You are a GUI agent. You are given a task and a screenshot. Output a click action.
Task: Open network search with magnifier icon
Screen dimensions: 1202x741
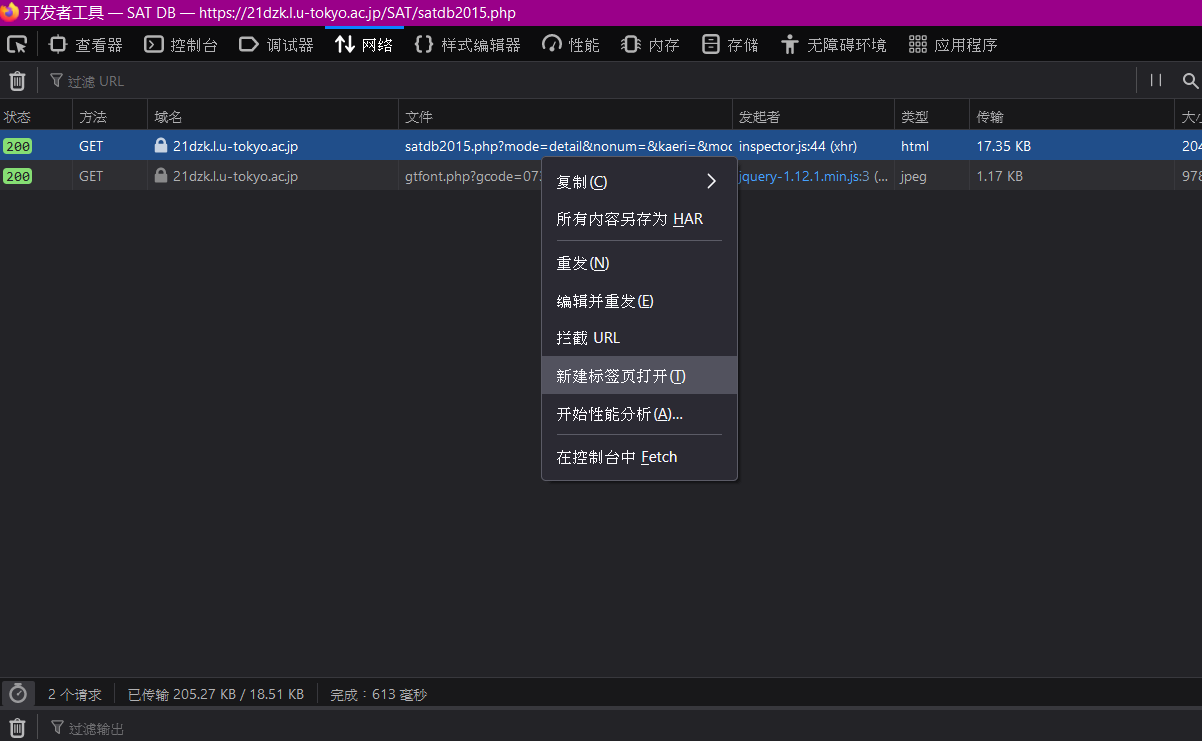tap(1190, 80)
